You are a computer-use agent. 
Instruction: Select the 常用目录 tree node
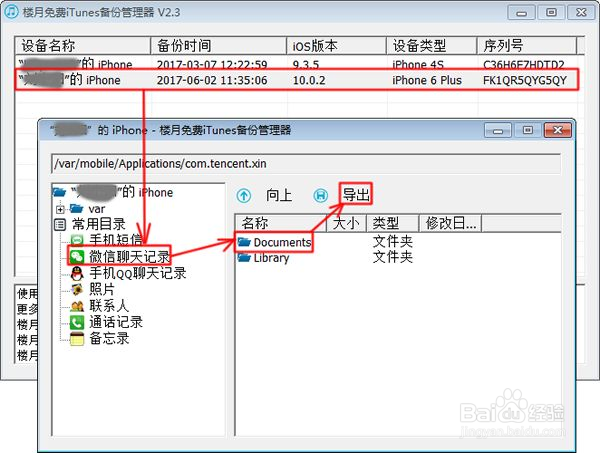[99, 224]
